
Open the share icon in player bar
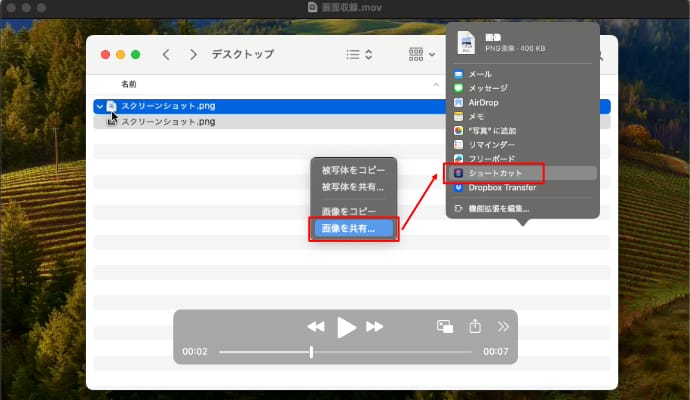(475, 326)
